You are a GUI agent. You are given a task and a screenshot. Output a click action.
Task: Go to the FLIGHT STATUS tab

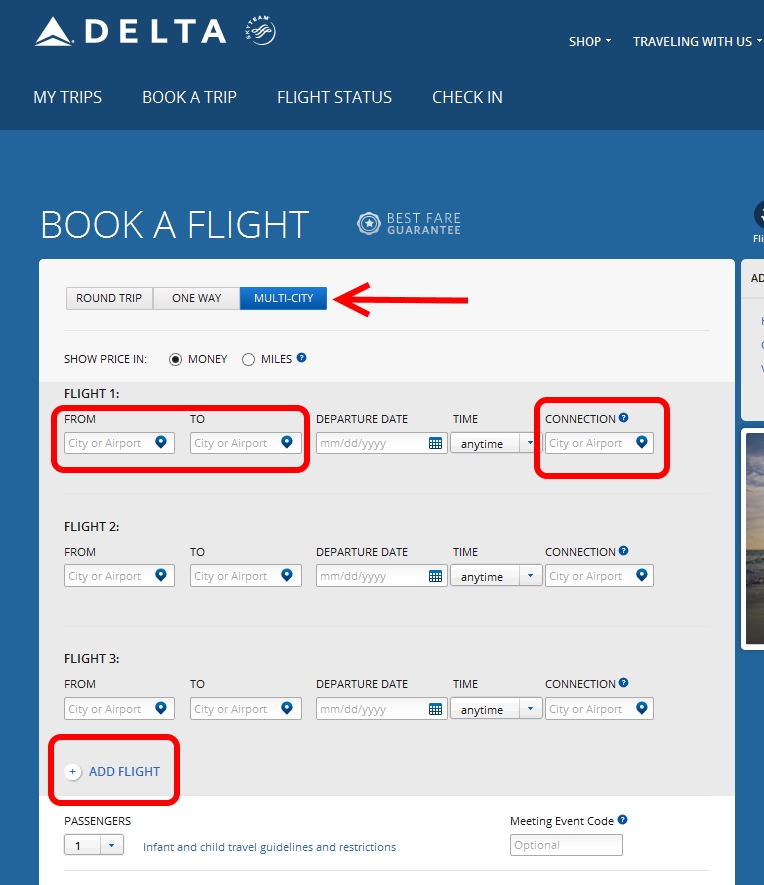[x=334, y=97]
